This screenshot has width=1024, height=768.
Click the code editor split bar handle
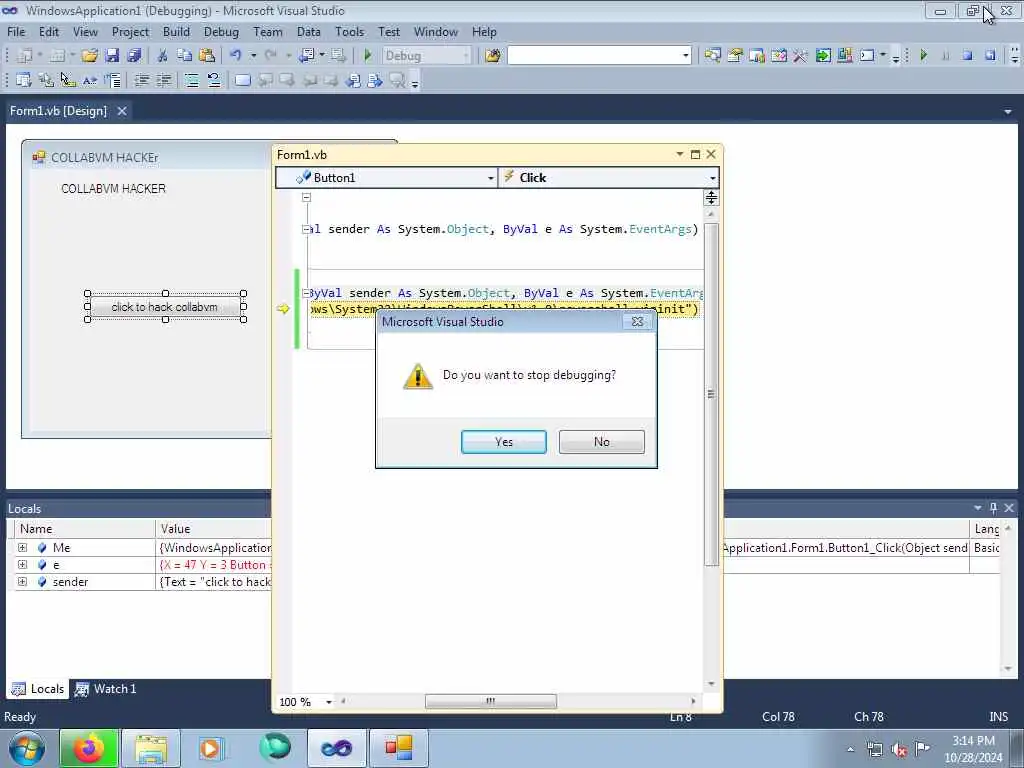click(x=711, y=197)
